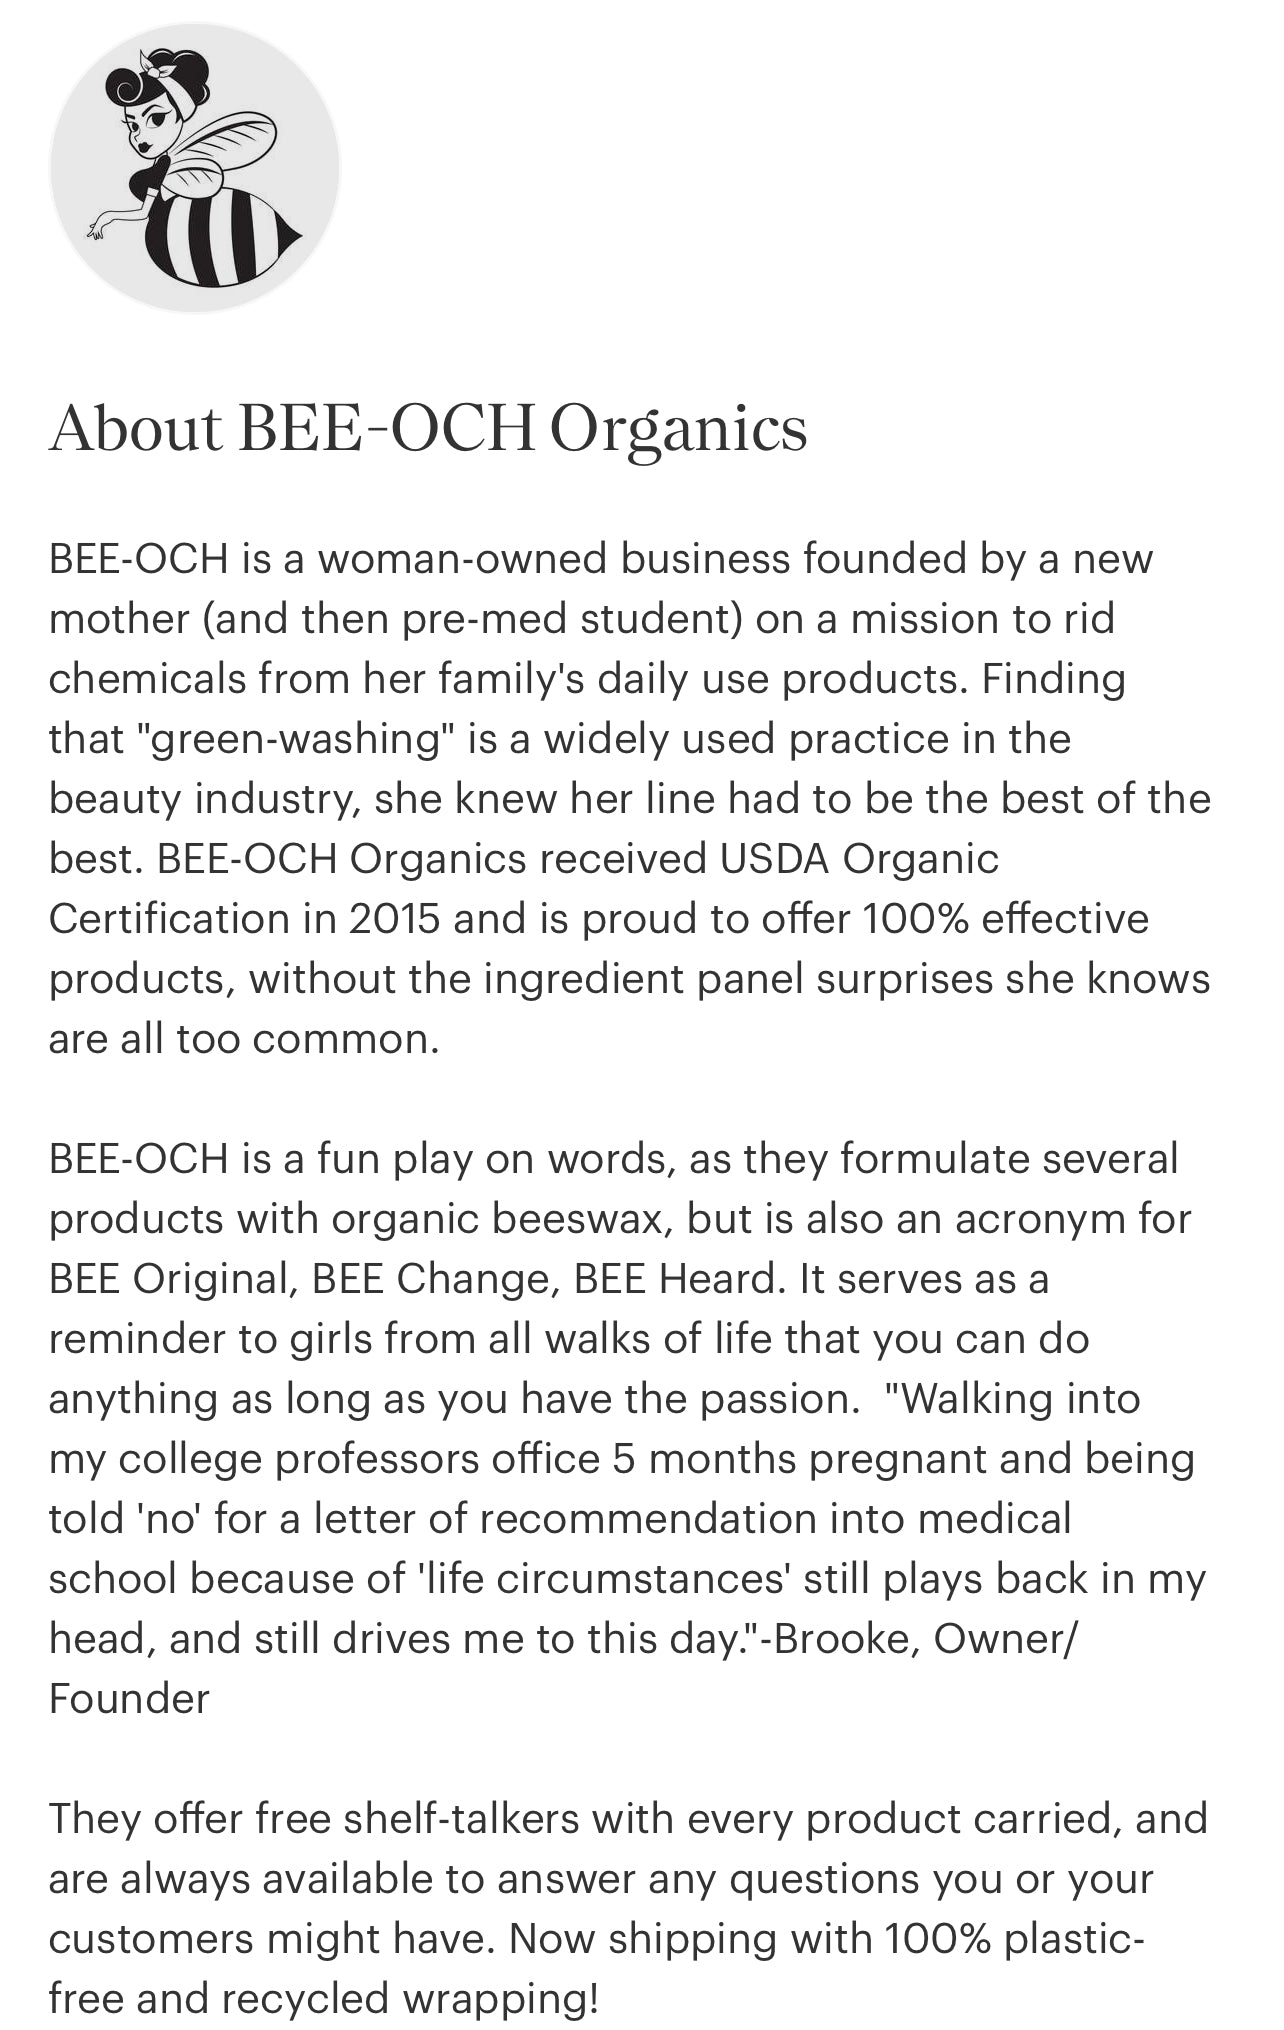Viewport: 1284px width, 2030px height.
Task: Click the "About BEE-OCH Organics" heading
Action: (x=428, y=429)
